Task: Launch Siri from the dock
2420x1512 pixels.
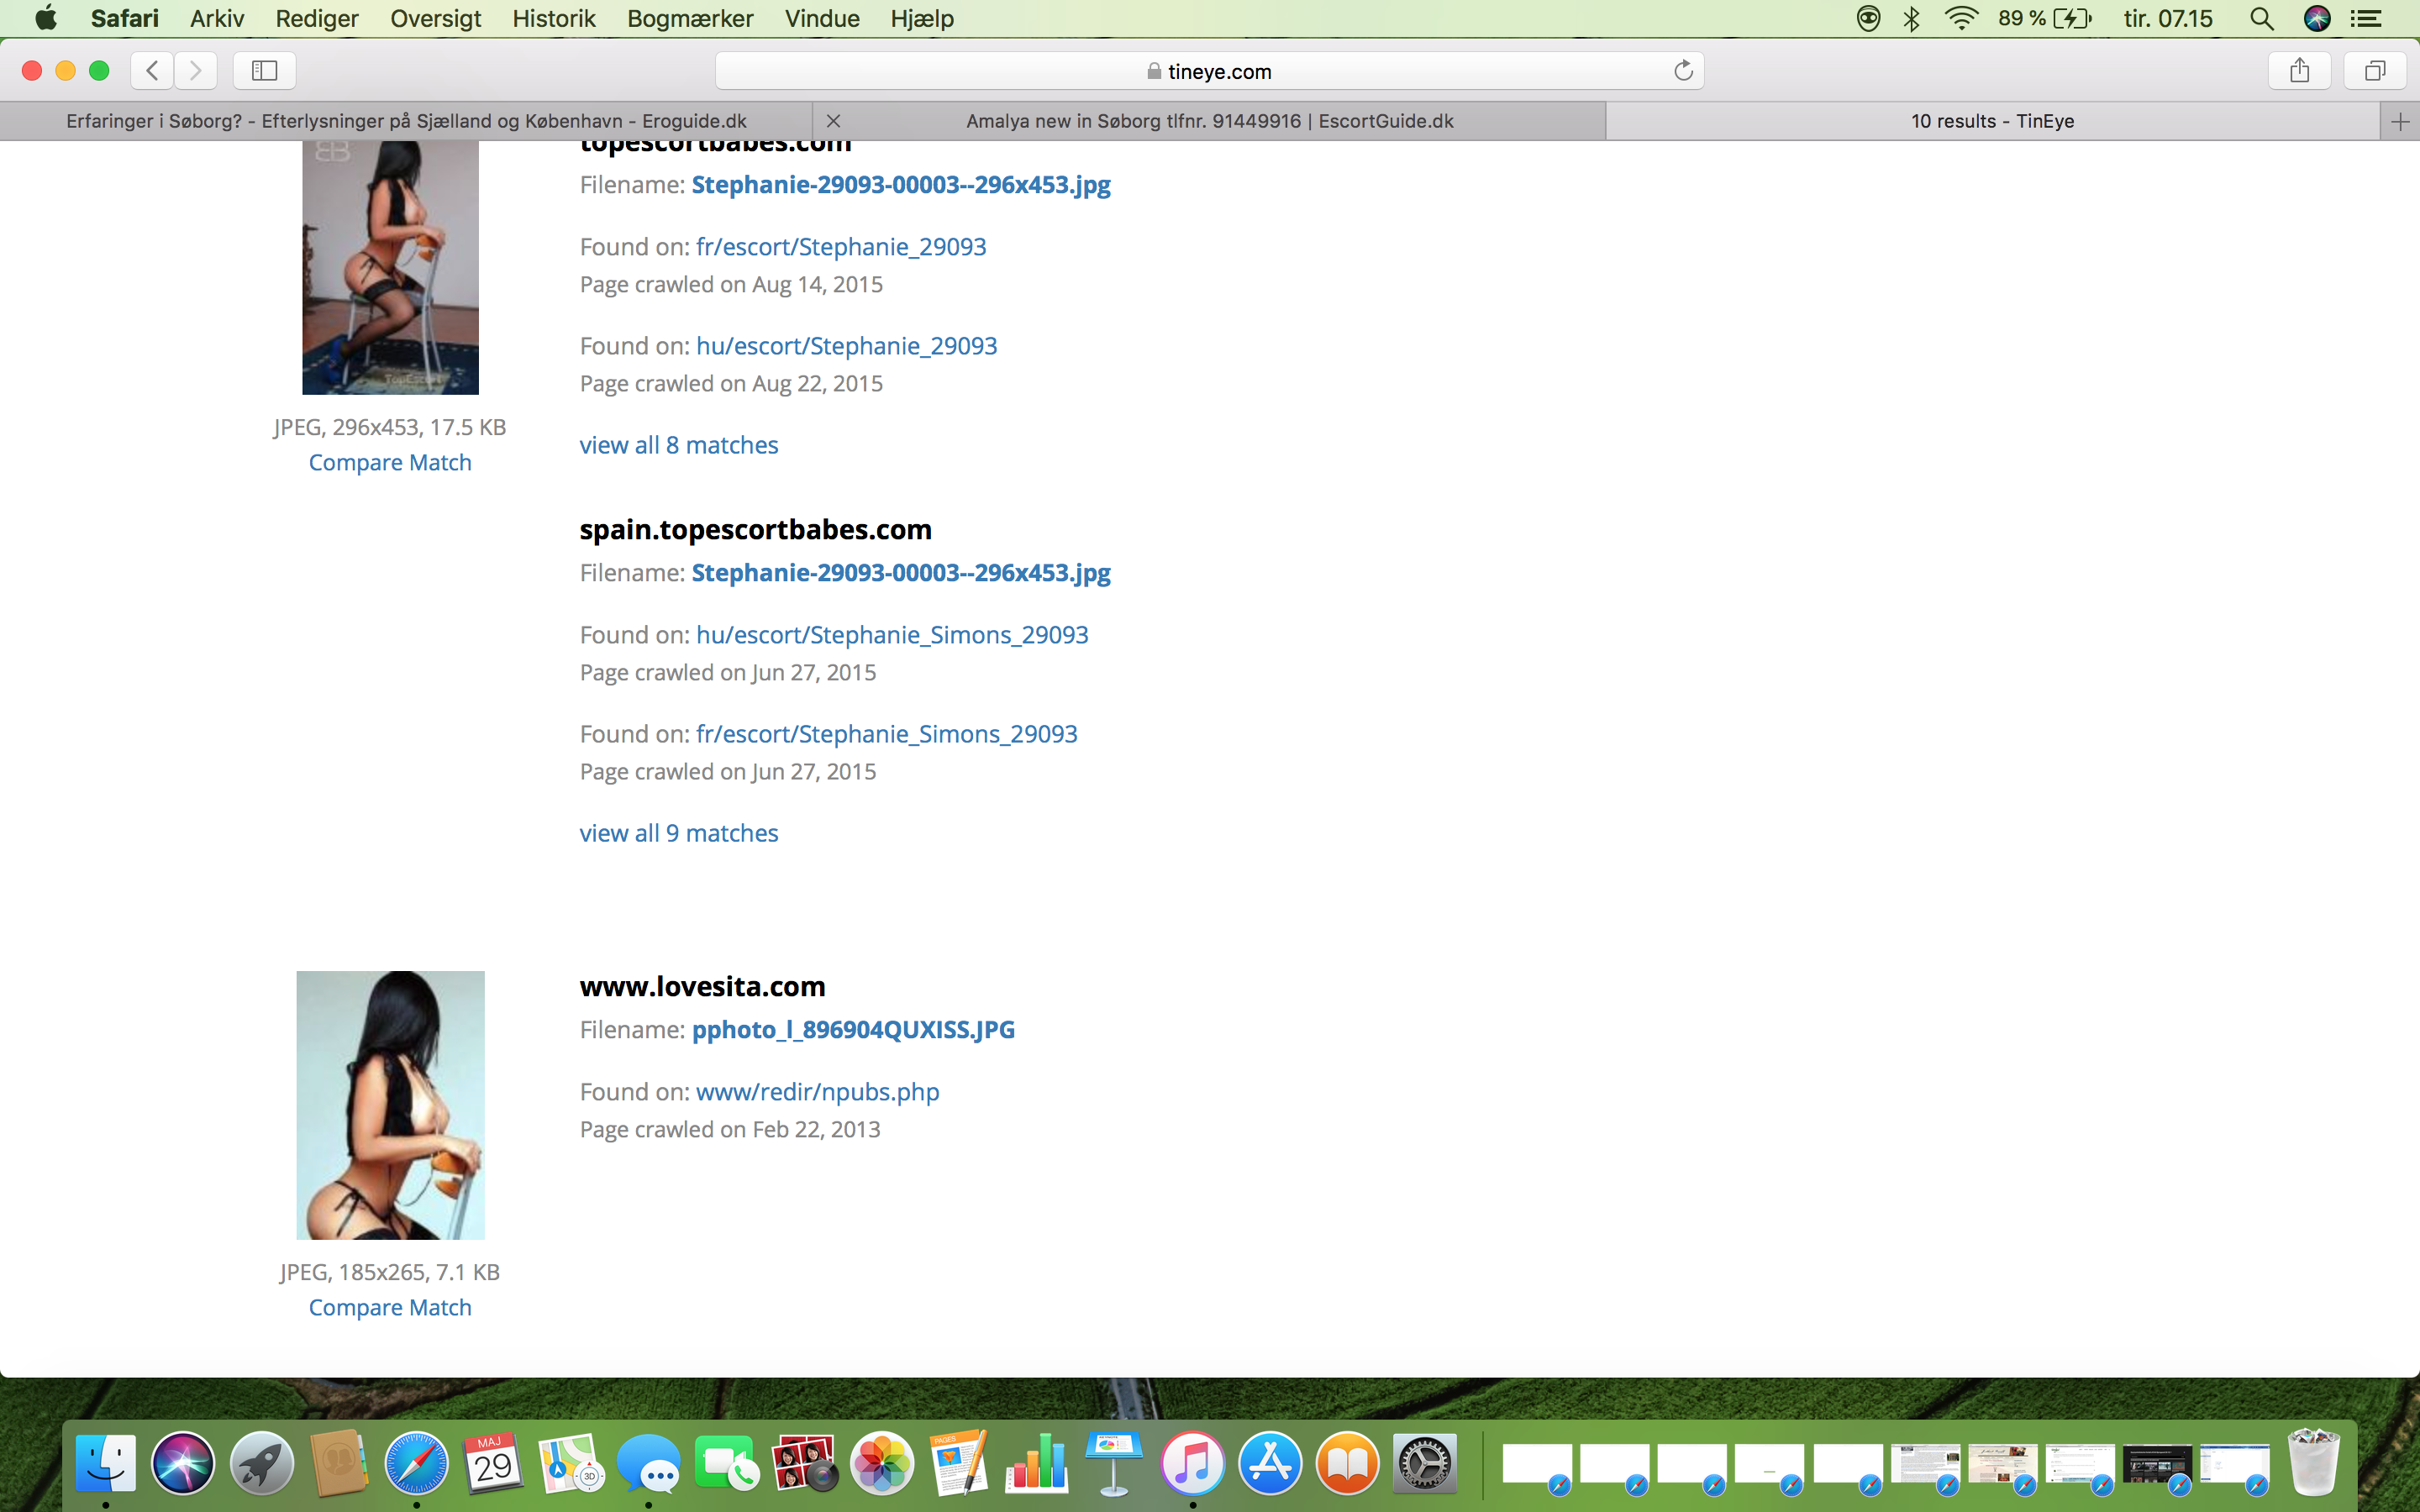Action: pos(183,1463)
